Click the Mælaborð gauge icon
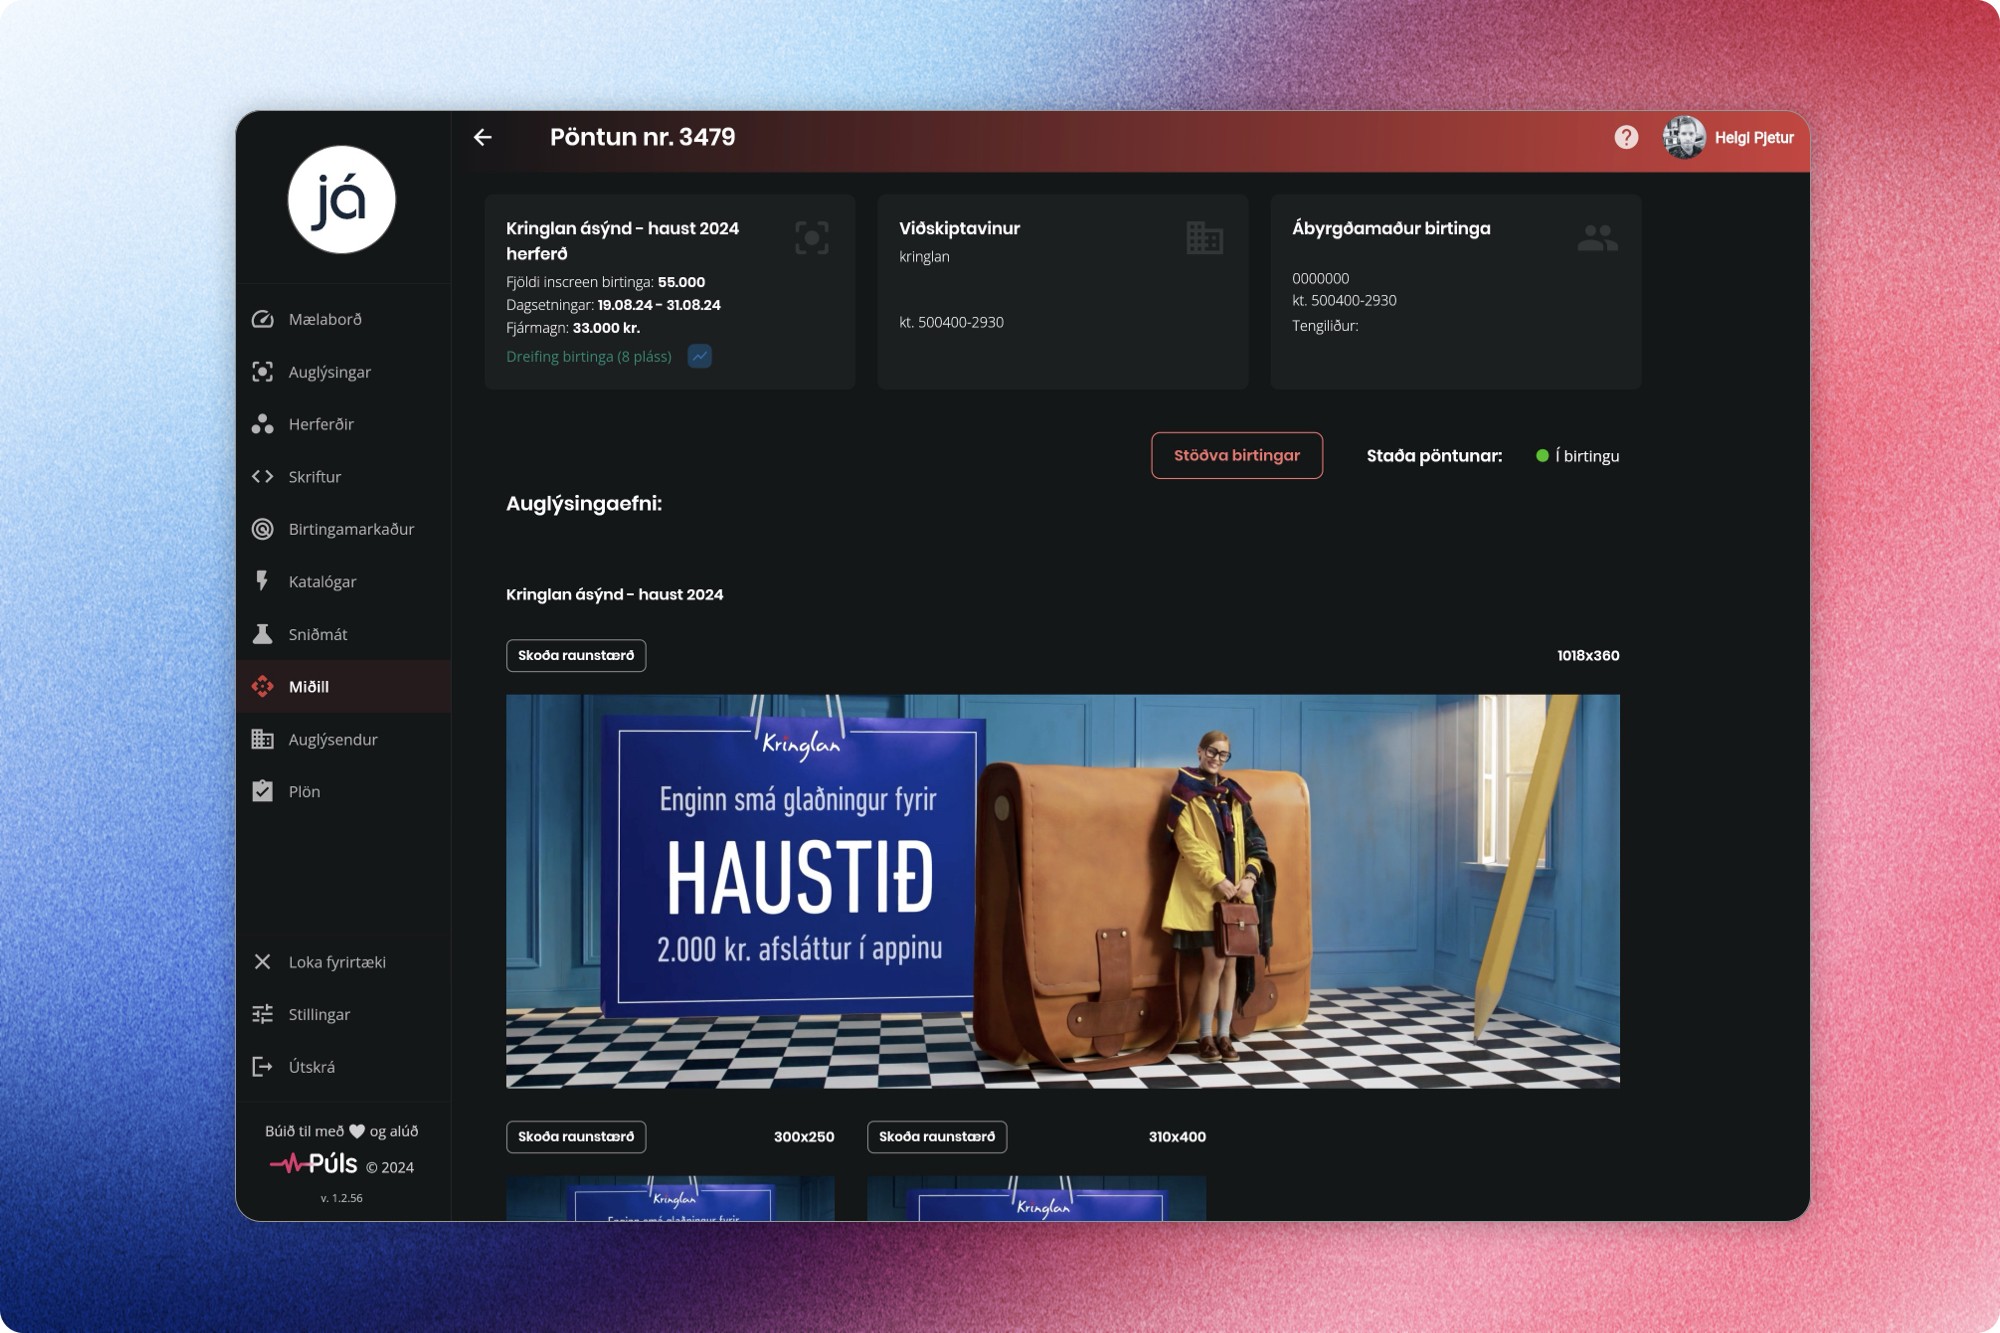The width and height of the screenshot is (2000, 1333). tap(262, 319)
